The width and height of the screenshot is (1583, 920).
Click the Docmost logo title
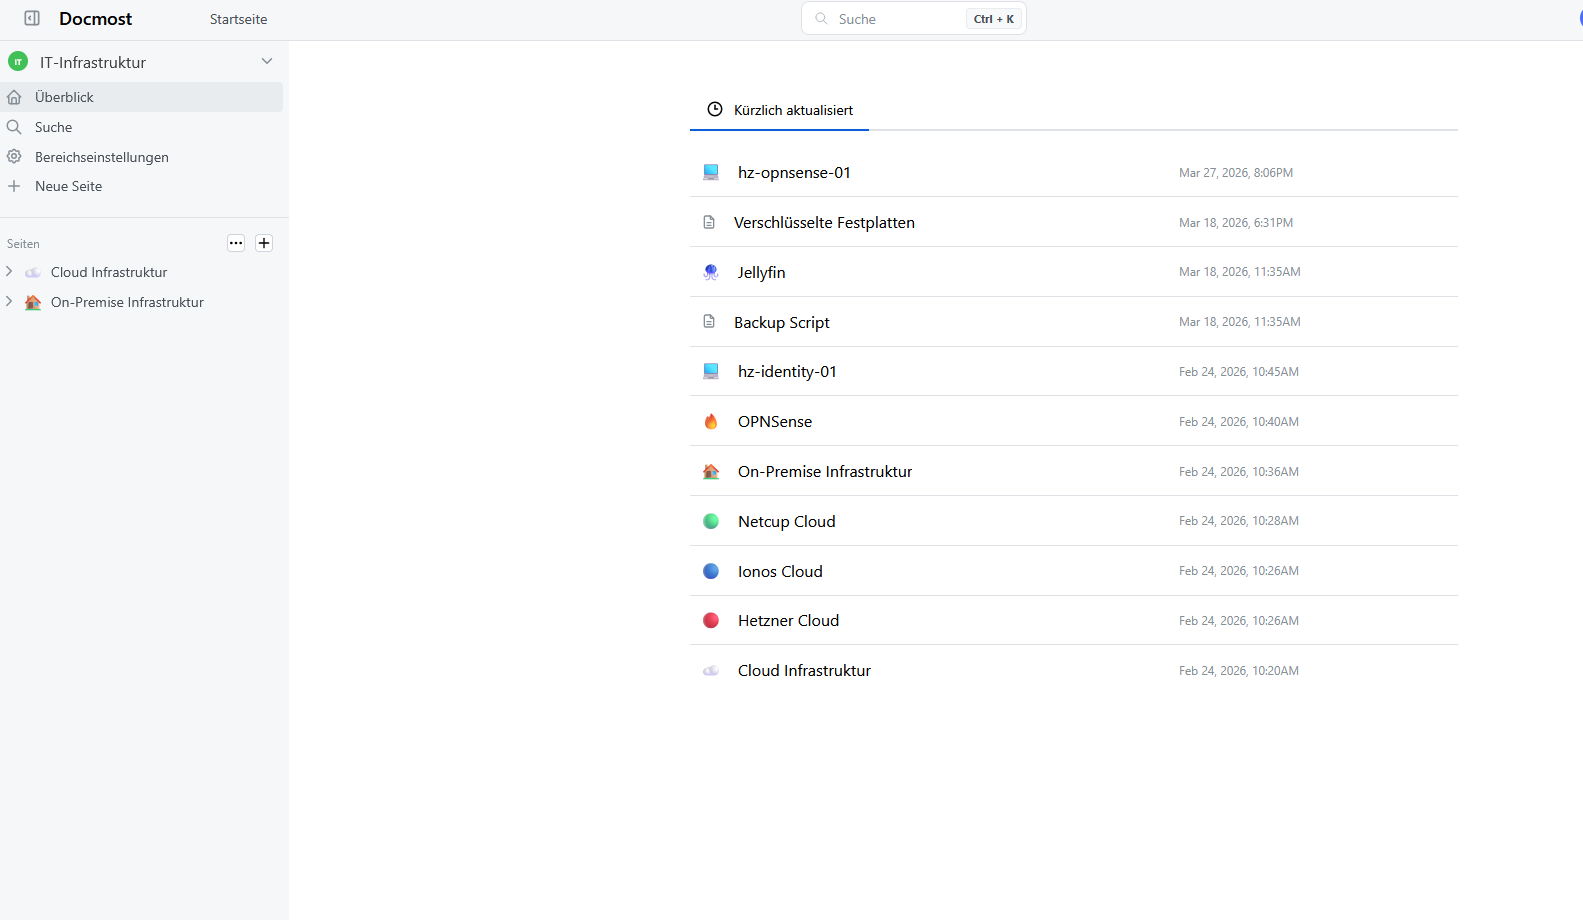click(95, 19)
